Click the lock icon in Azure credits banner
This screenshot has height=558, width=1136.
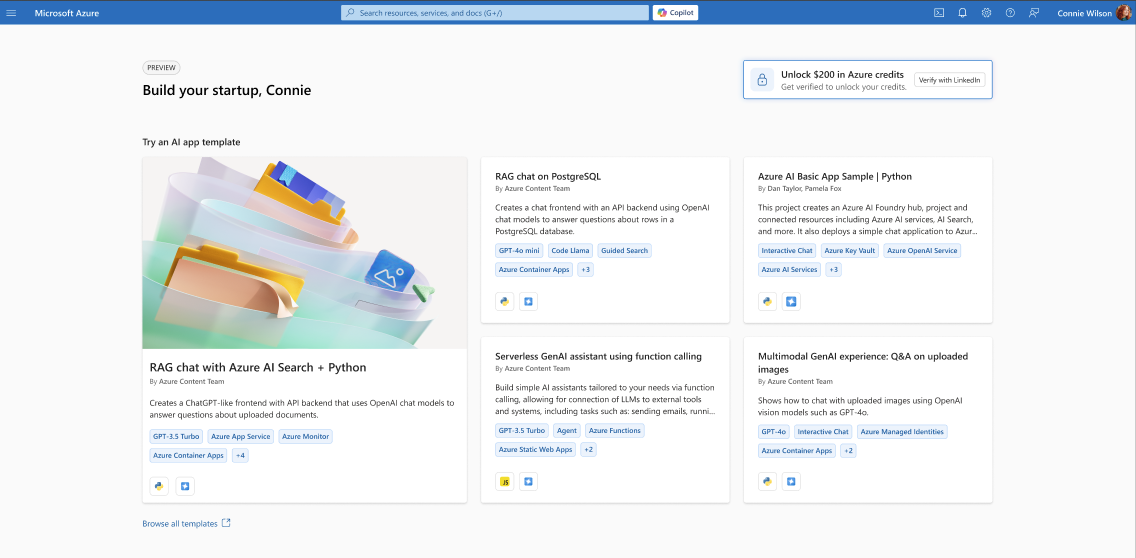click(x=762, y=80)
